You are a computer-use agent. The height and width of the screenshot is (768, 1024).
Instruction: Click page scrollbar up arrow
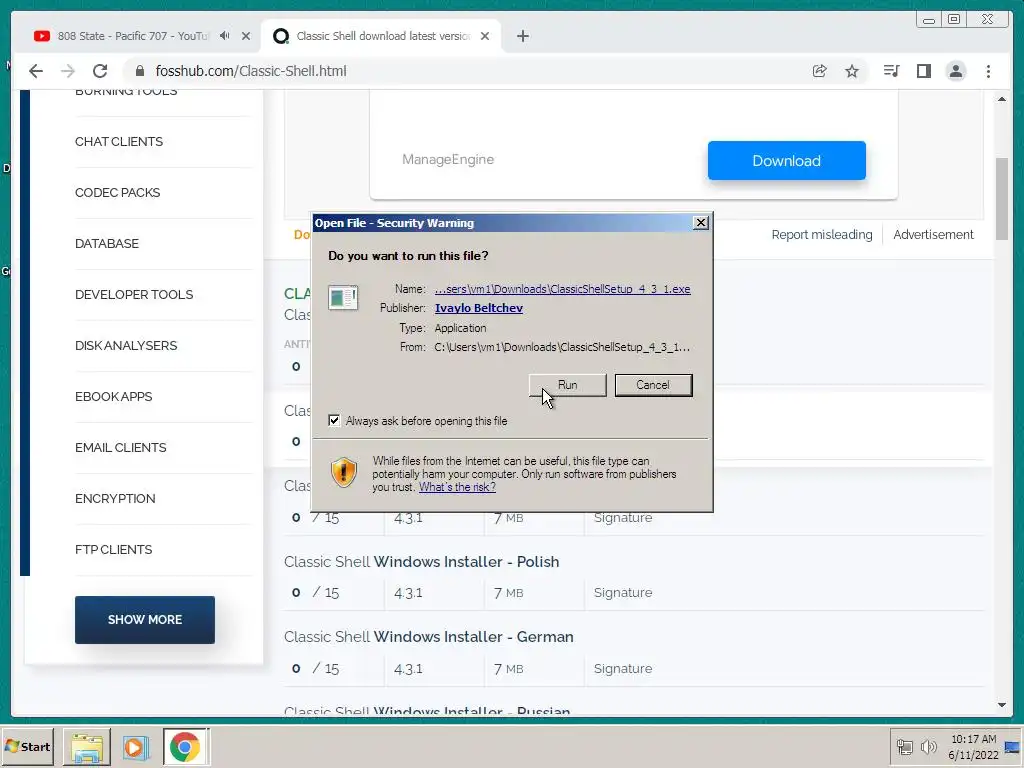click(1002, 99)
